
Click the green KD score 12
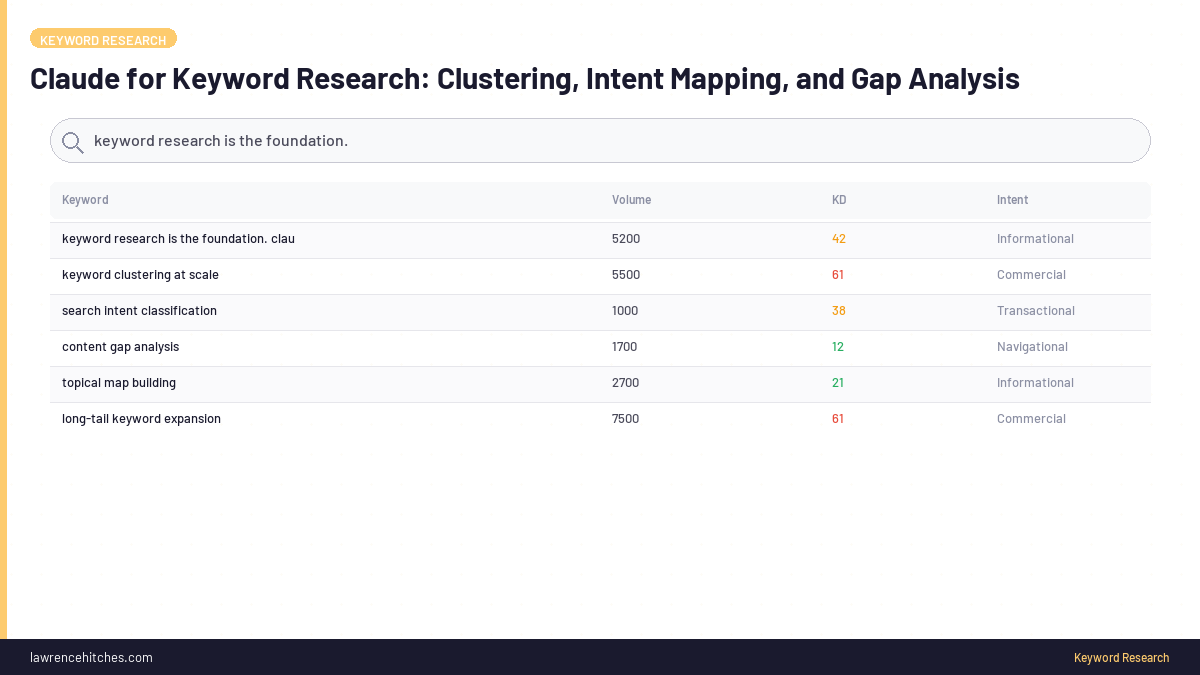click(x=837, y=346)
